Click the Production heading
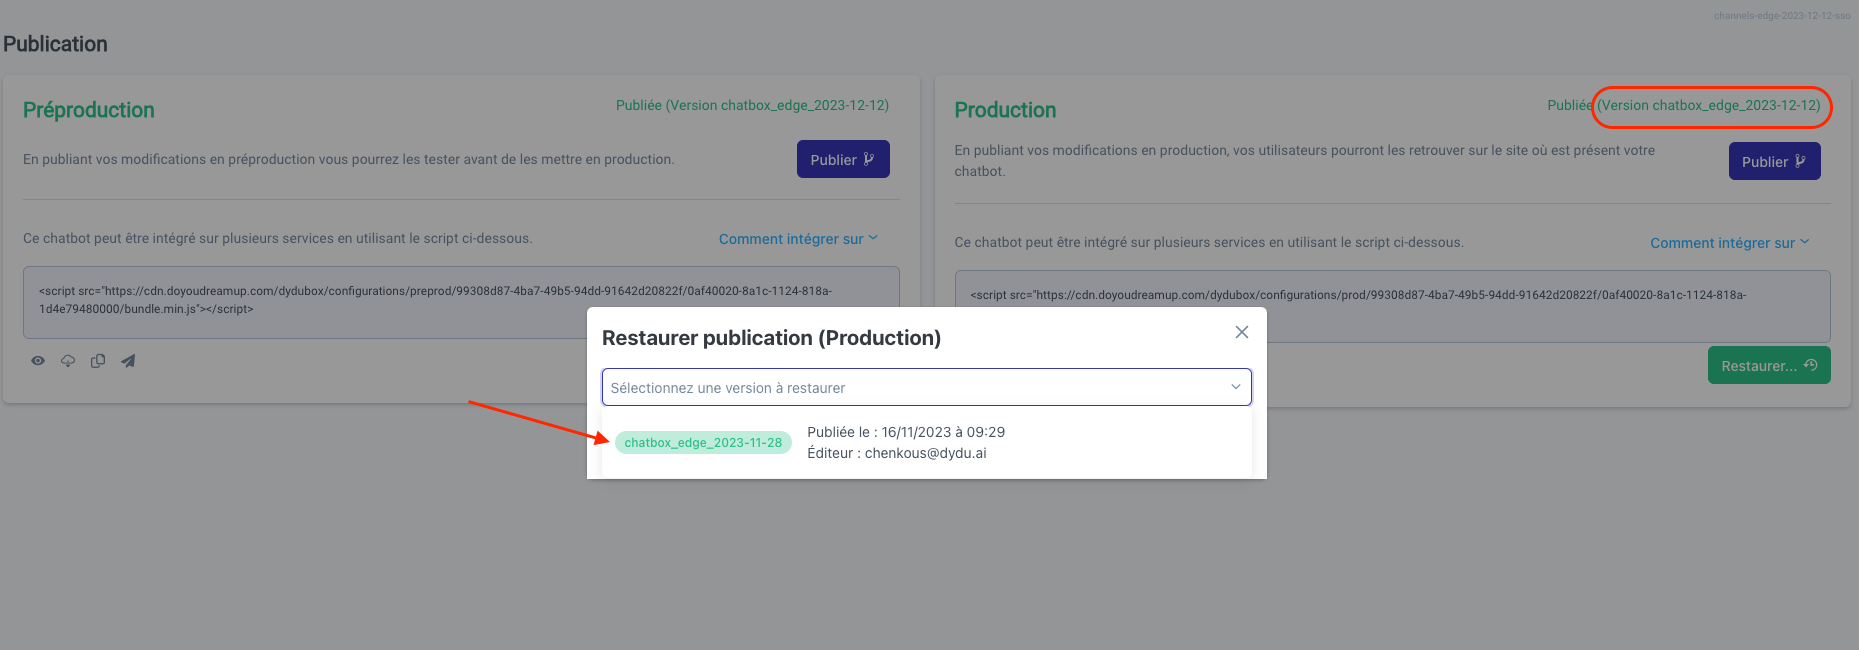 pyautogui.click(x=1005, y=110)
